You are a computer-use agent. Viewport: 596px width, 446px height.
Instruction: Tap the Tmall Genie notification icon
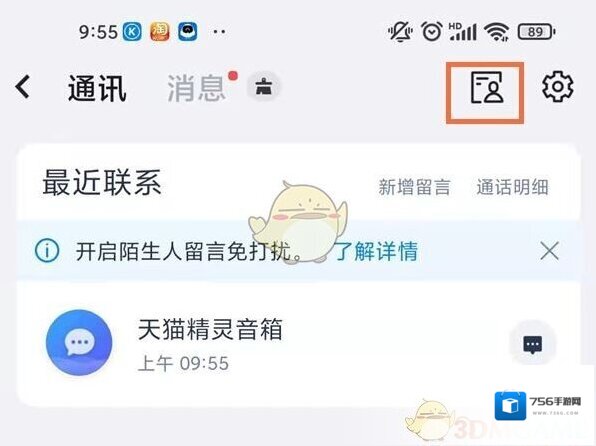[x=188, y=31]
